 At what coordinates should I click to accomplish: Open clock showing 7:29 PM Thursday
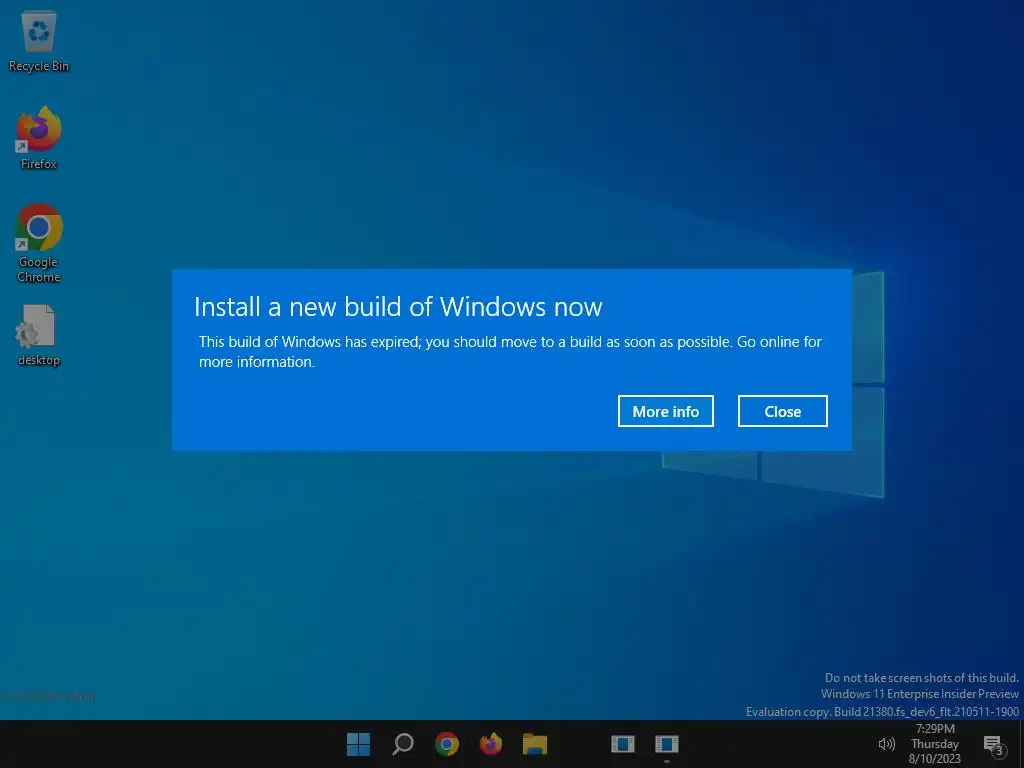click(x=935, y=744)
